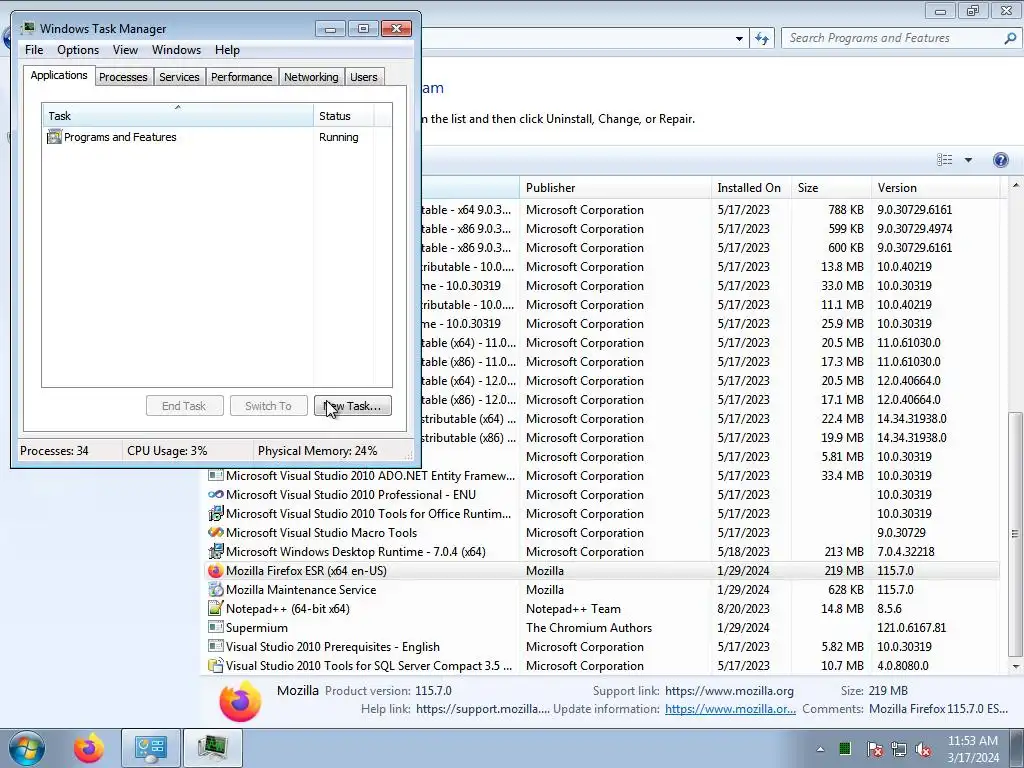Click the Visual Studio 2010 Professional icon

click(x=216, y=495)
